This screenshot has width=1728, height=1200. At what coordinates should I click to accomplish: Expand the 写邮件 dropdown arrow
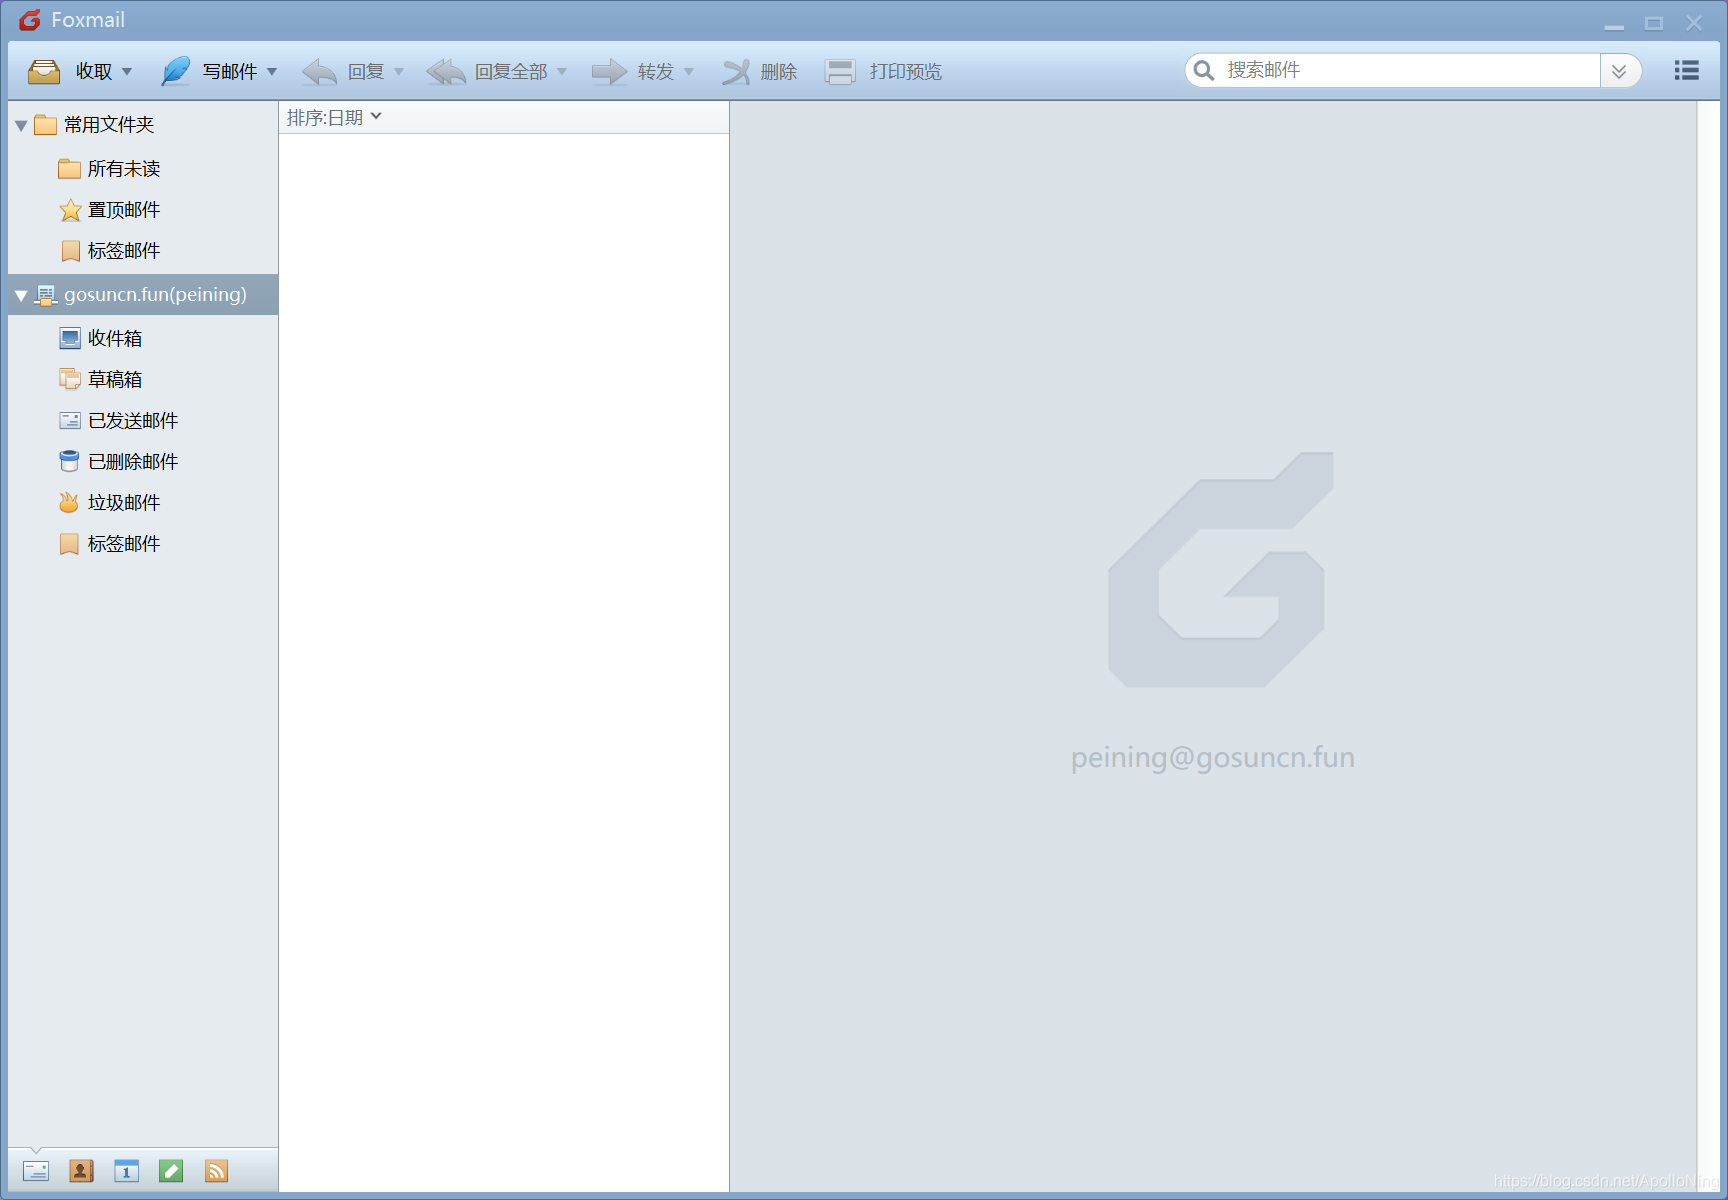272,72
